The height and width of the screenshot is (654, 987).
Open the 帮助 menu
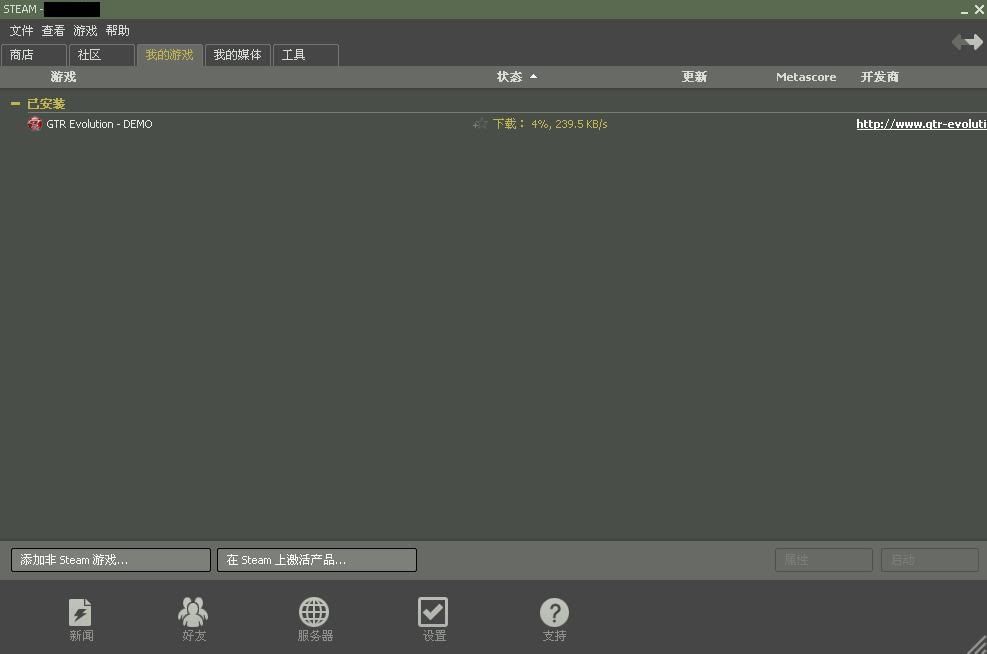(x=118, y=30)
